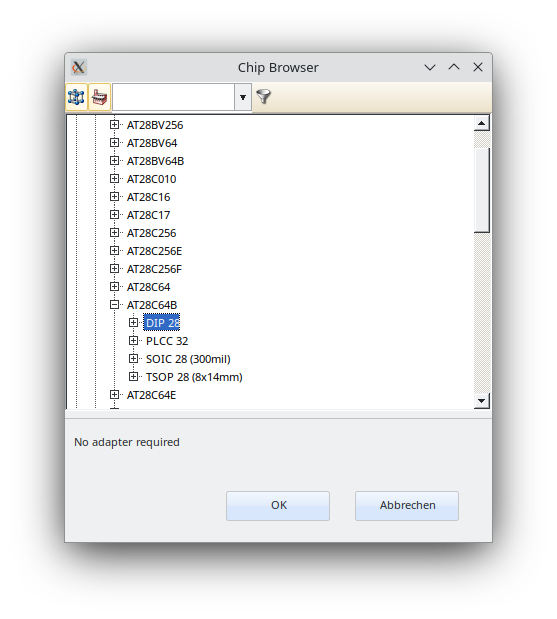Minimize the Chip Browser window
Screen dimensions: 557x619
click(x=430, y=68)
